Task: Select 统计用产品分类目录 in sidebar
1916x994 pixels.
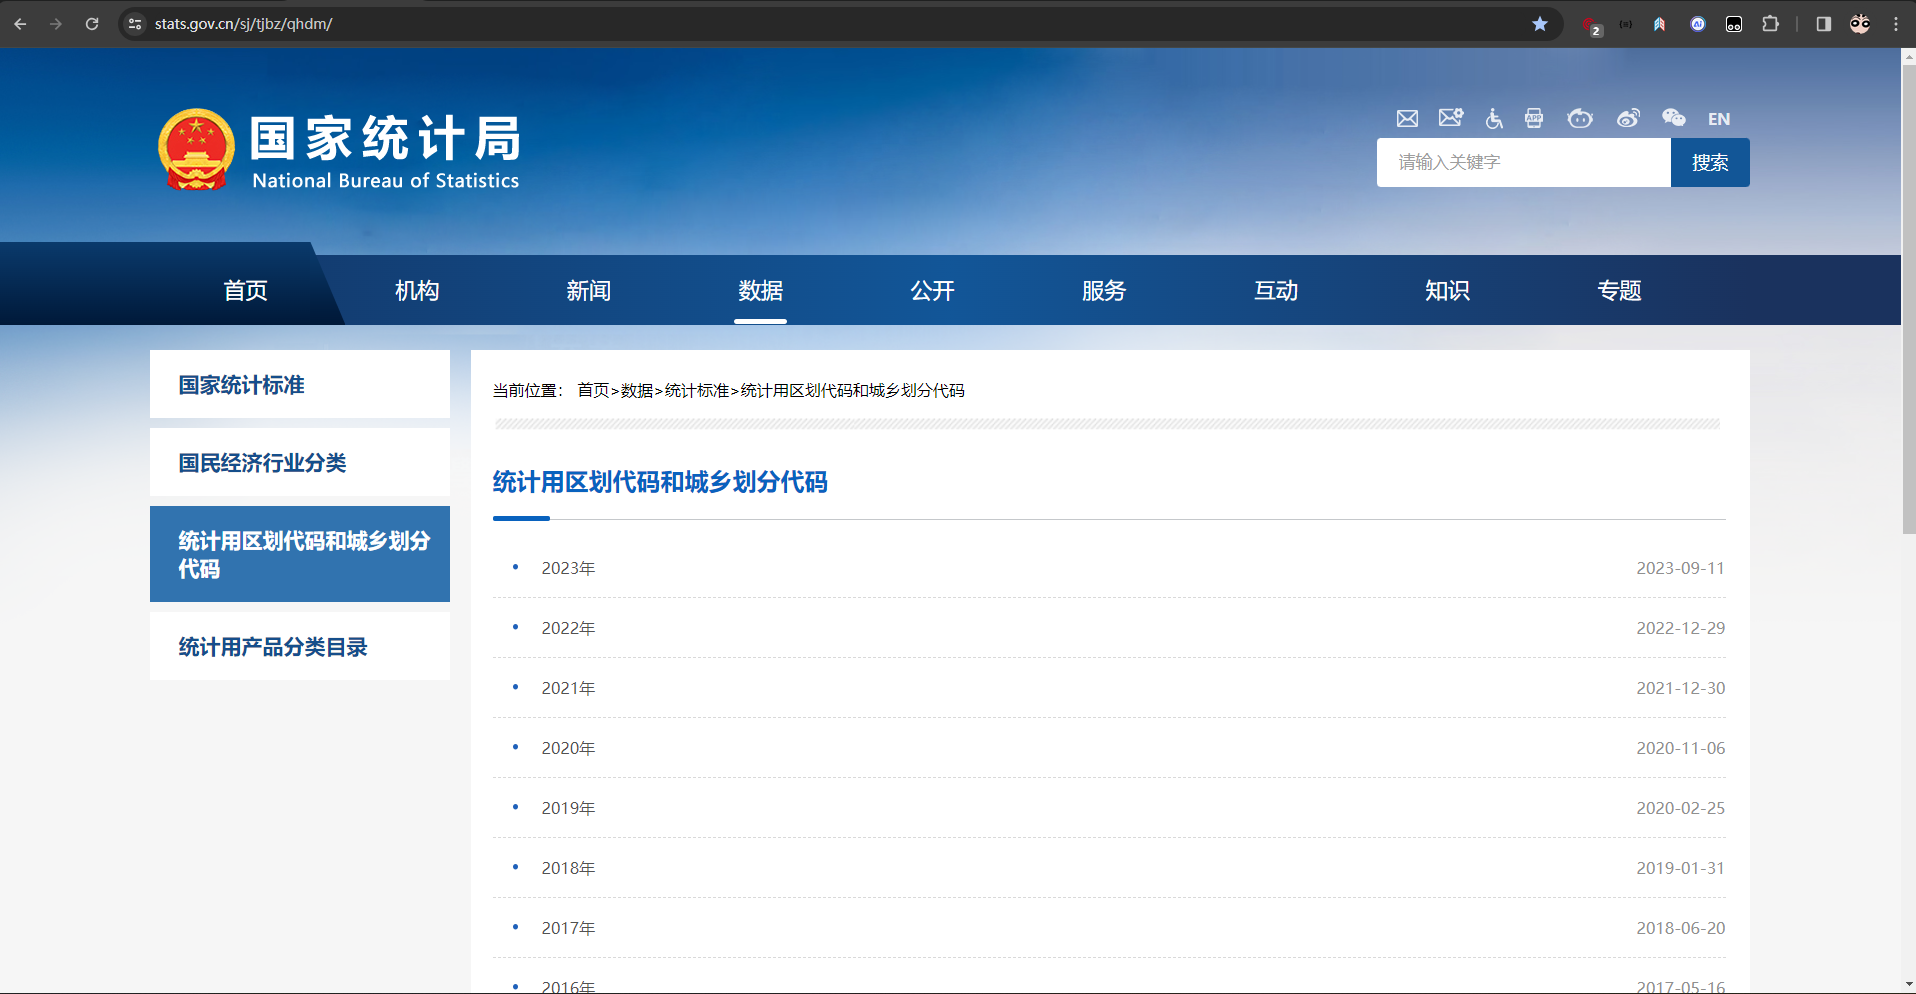Action: [x=273, y=647]
